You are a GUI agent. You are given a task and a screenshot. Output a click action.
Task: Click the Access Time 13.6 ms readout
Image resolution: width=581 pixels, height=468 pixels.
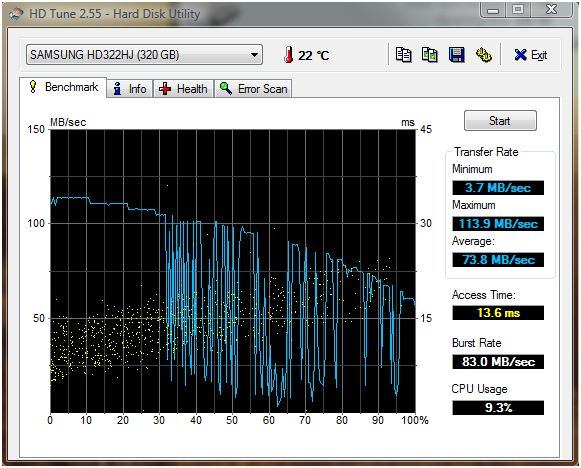498,313
